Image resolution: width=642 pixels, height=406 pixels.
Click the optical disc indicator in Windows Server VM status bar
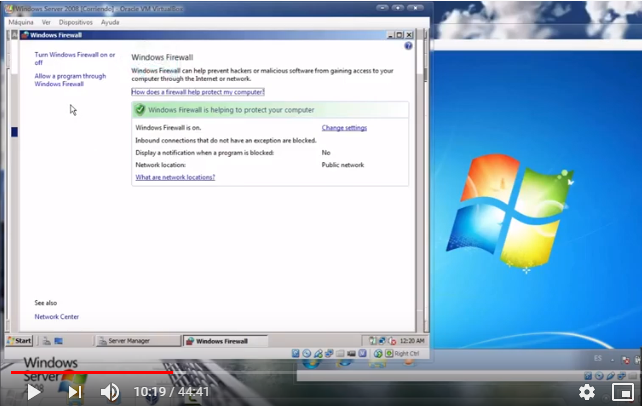[307, 353]
